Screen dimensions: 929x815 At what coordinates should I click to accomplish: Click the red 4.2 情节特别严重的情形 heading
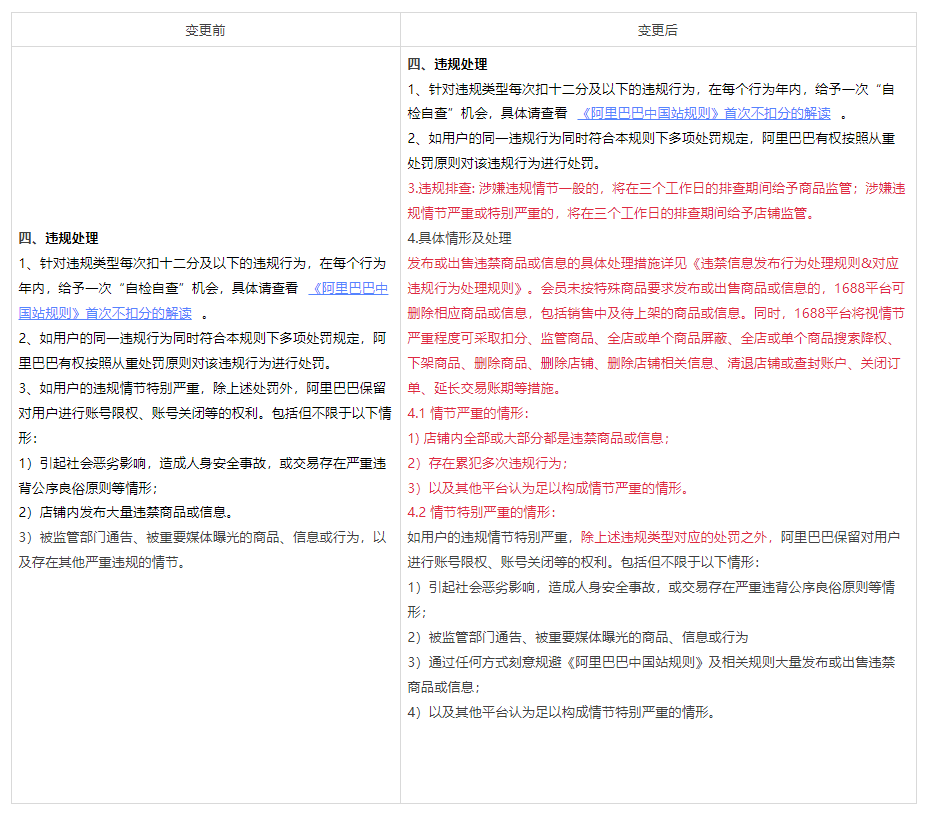coord(480,512)
